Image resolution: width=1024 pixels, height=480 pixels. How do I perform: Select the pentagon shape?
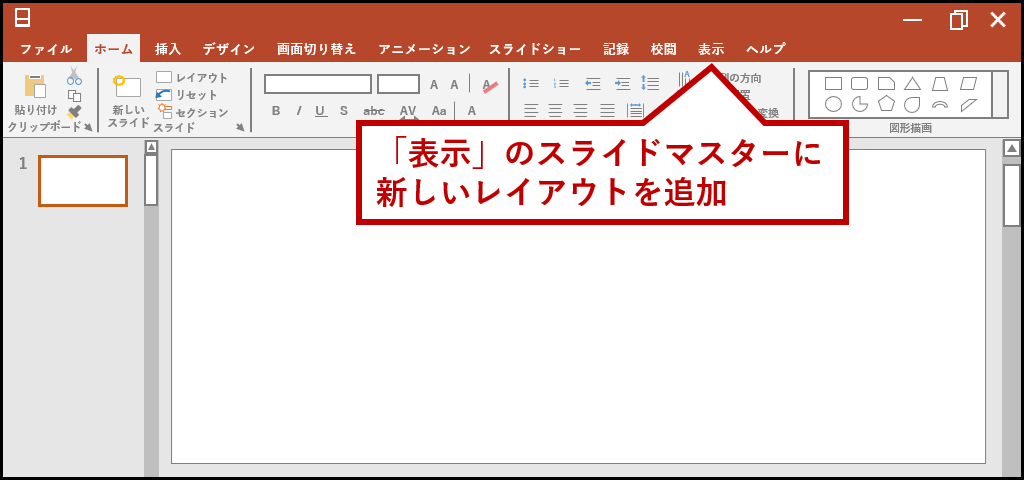point(886,104)
